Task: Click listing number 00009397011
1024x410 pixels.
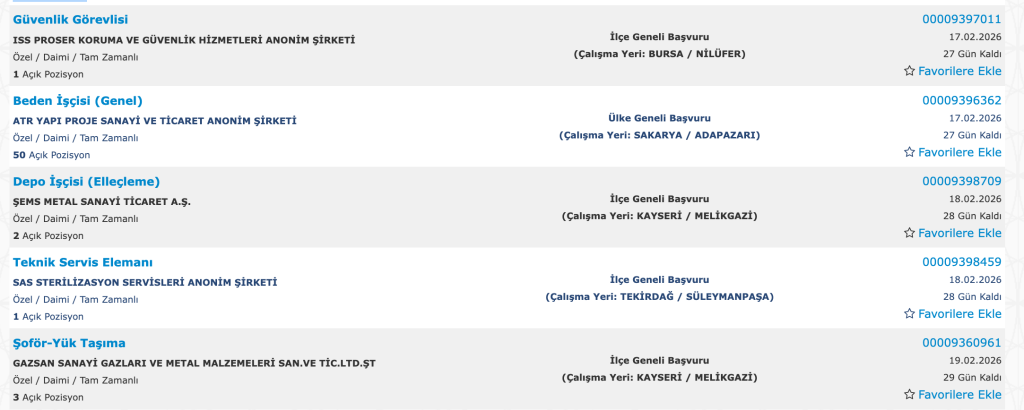Action: tap(961, 20)
